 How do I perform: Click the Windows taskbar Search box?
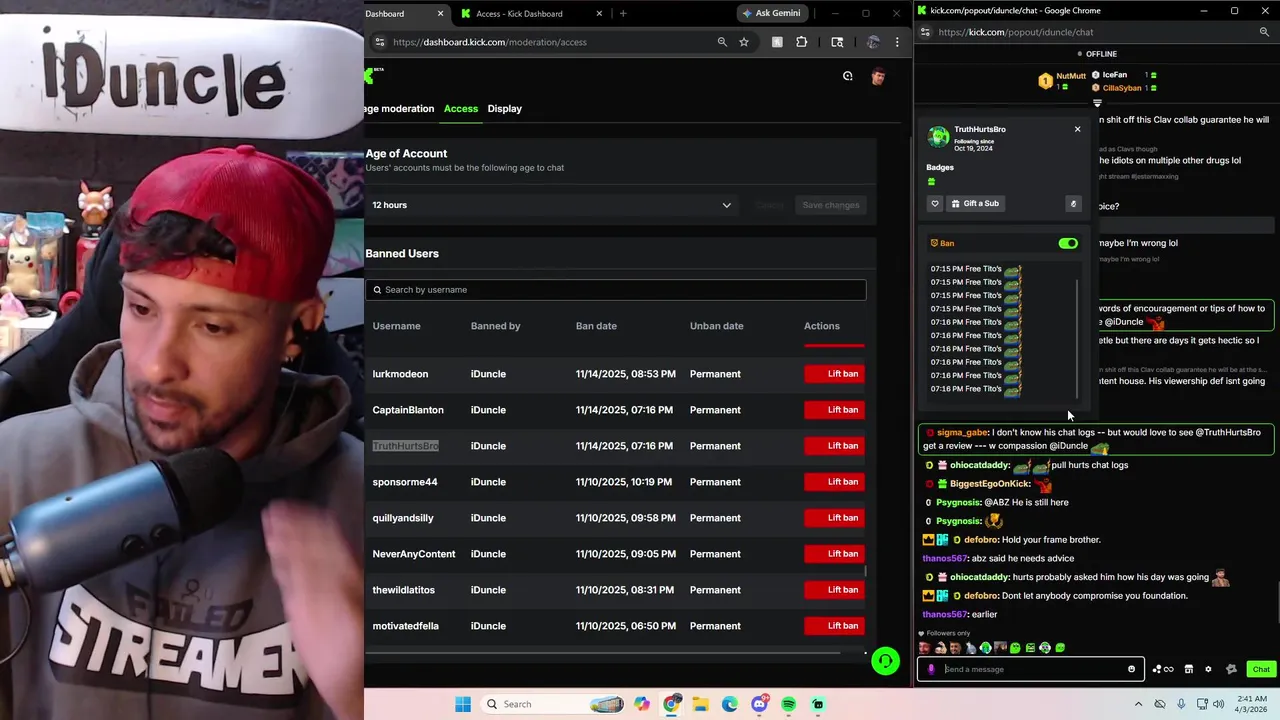point(552,704)
